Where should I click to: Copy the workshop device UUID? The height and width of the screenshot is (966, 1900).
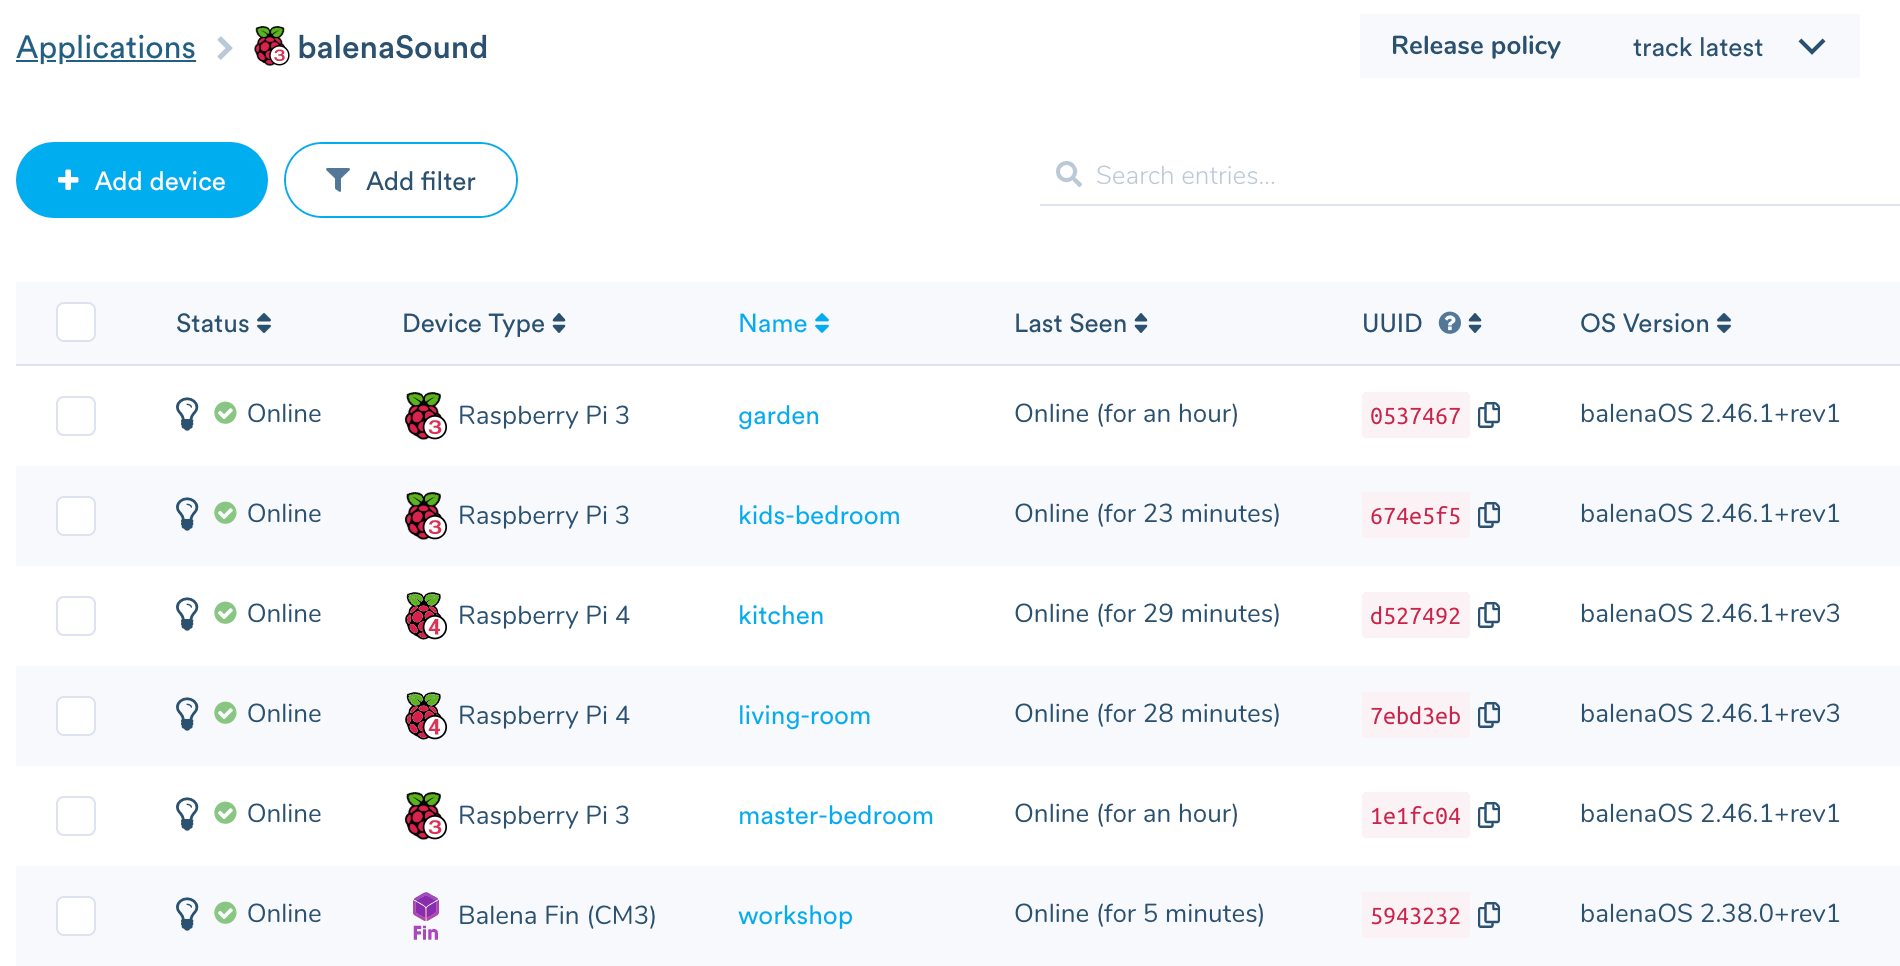point(1489,915)
